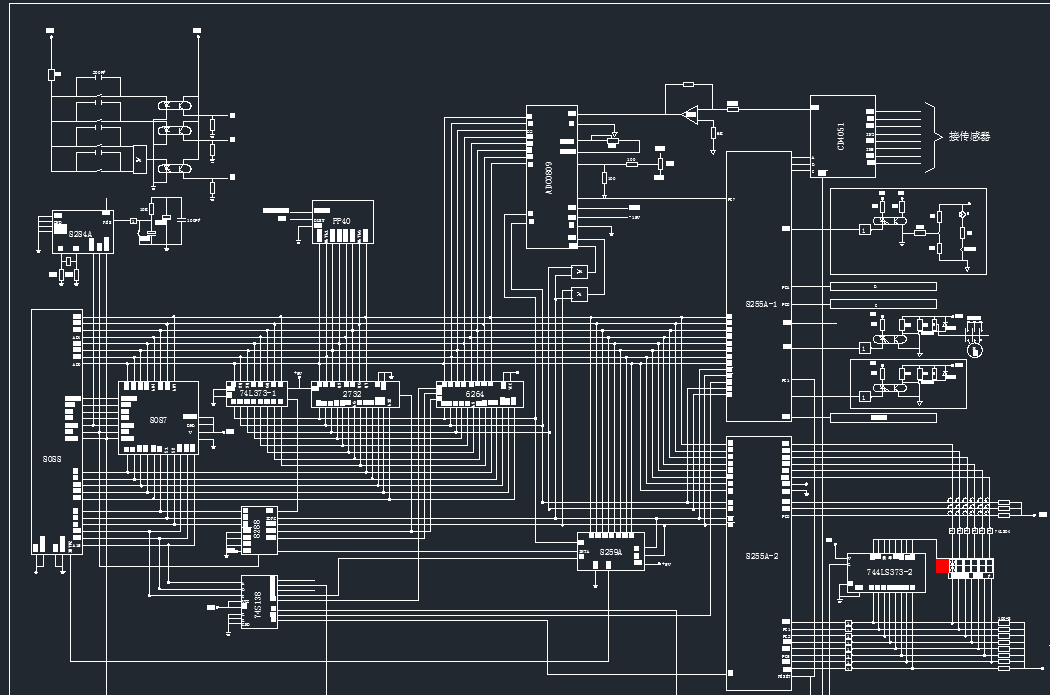This screenshot has height=695, width=1050.
Task: Click the 8088 CPU label
Action: point(52,459)
